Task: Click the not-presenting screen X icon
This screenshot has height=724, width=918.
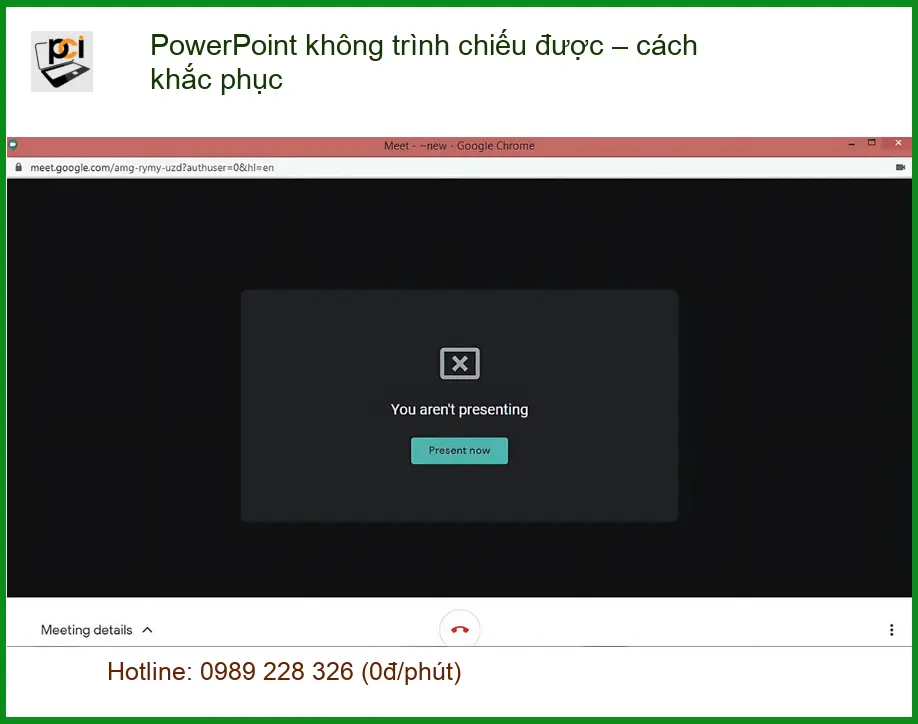Action: pos(460,363)
